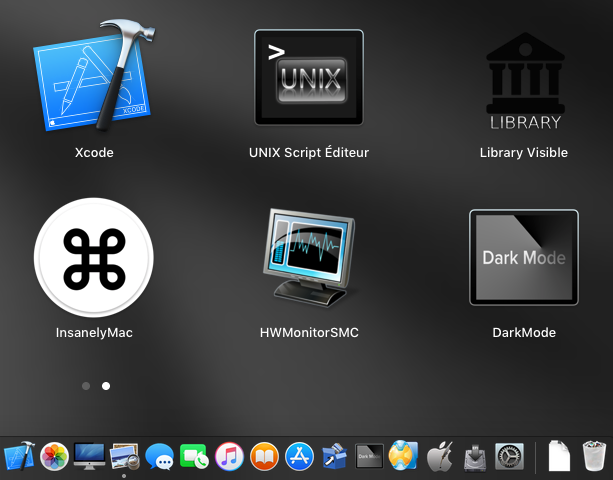The height and width of the screenshot is (480, 613).
Task: Open Photos from the Dock
Action: click(x=54, y=457)
